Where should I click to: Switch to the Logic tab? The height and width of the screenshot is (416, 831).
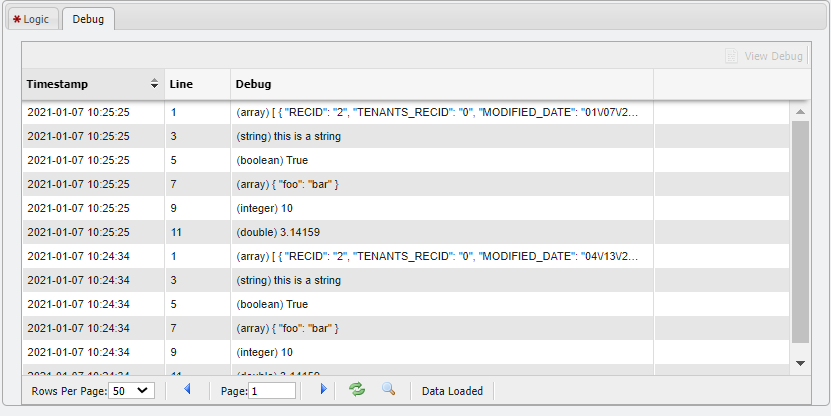(x=35, y=19)
